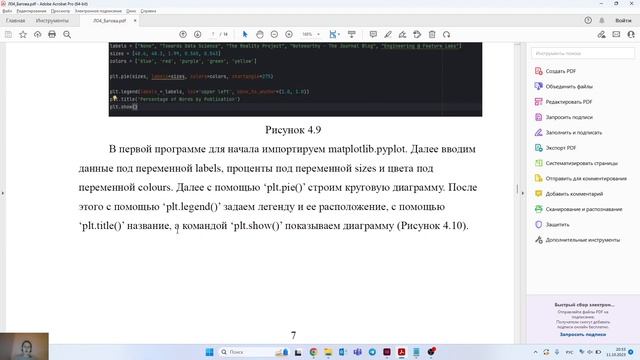Open the Справка menu
Image resolution: width=640 pixels, height=360 pixels.
148,11
